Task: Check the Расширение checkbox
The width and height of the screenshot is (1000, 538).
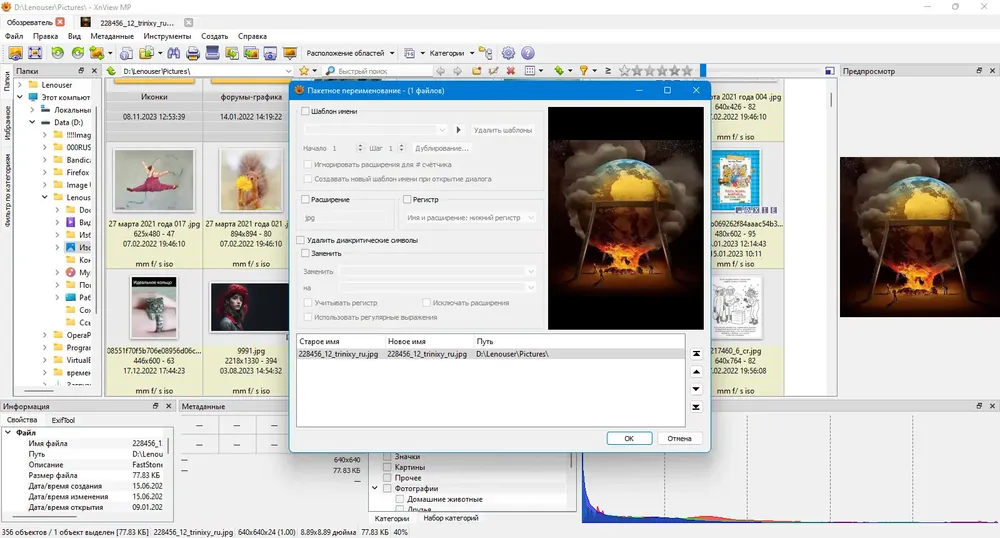Action: pos(305,200)
